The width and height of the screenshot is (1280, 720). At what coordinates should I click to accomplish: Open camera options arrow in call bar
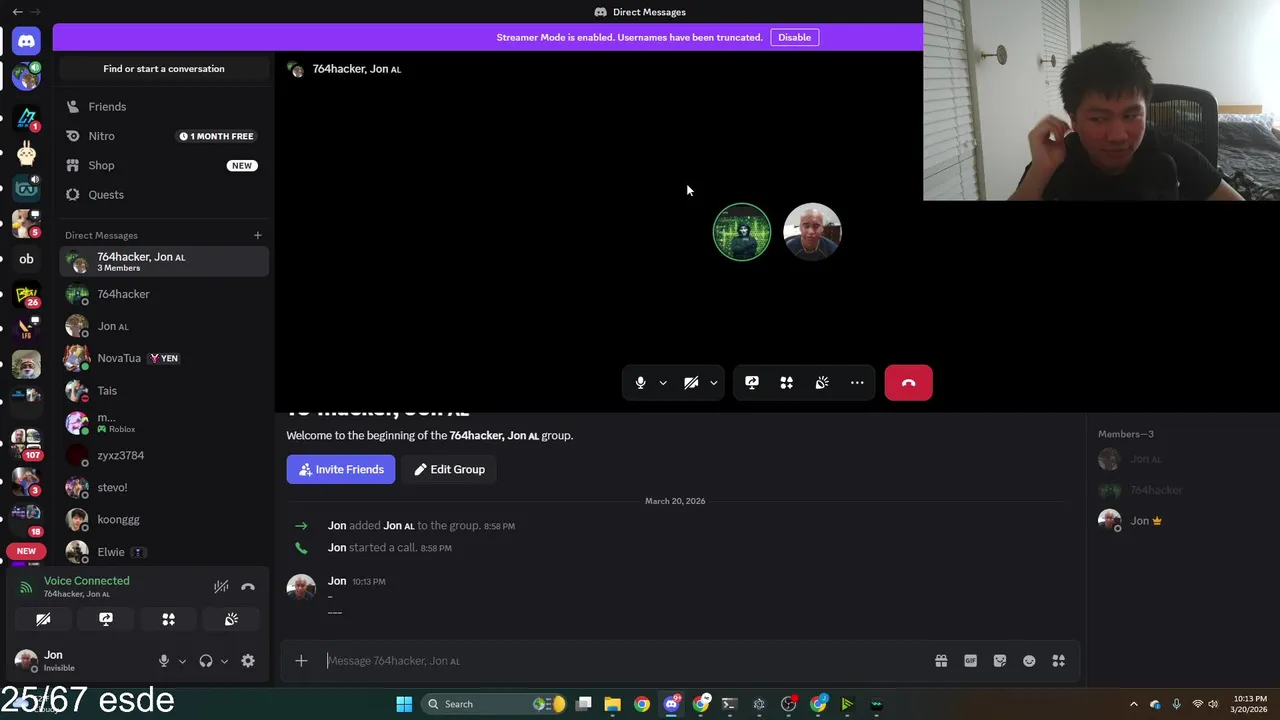point(713,383)
